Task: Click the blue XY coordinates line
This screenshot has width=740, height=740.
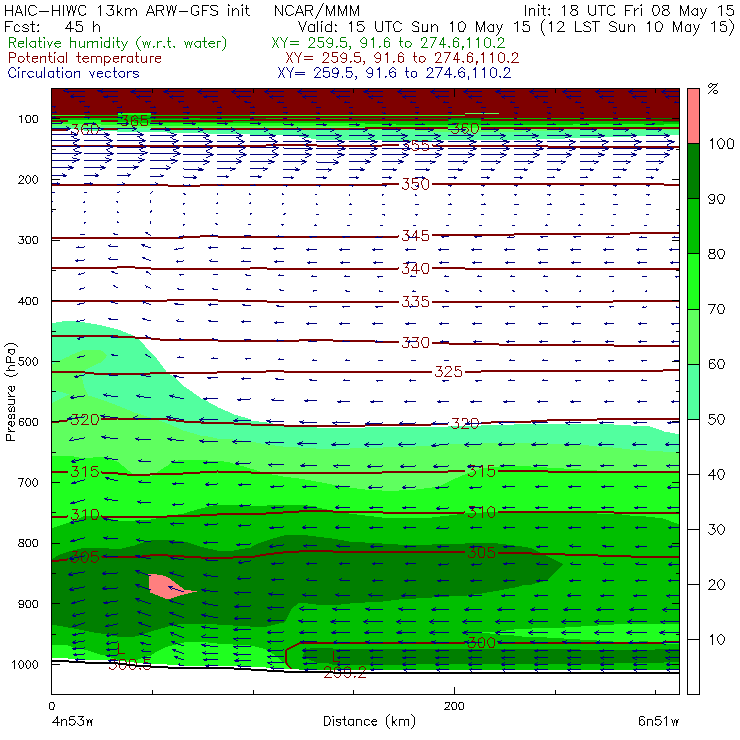Action: pyautogui.click(x=394, y=73)
